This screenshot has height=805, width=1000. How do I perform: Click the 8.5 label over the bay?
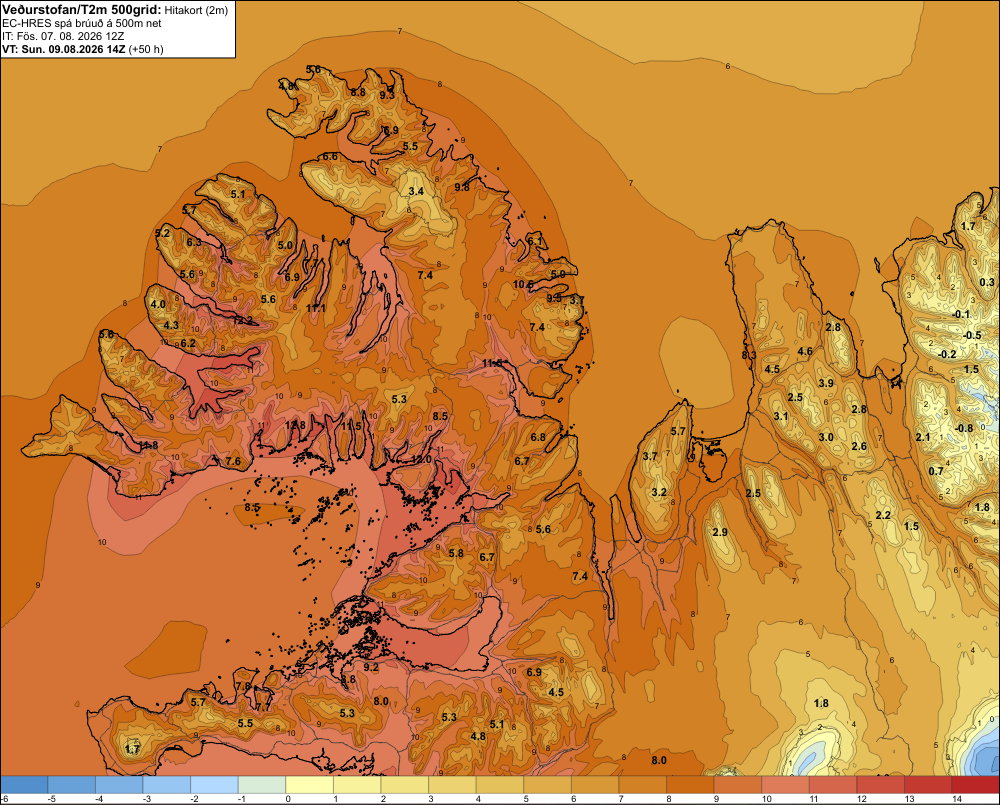tap(252, 508)
